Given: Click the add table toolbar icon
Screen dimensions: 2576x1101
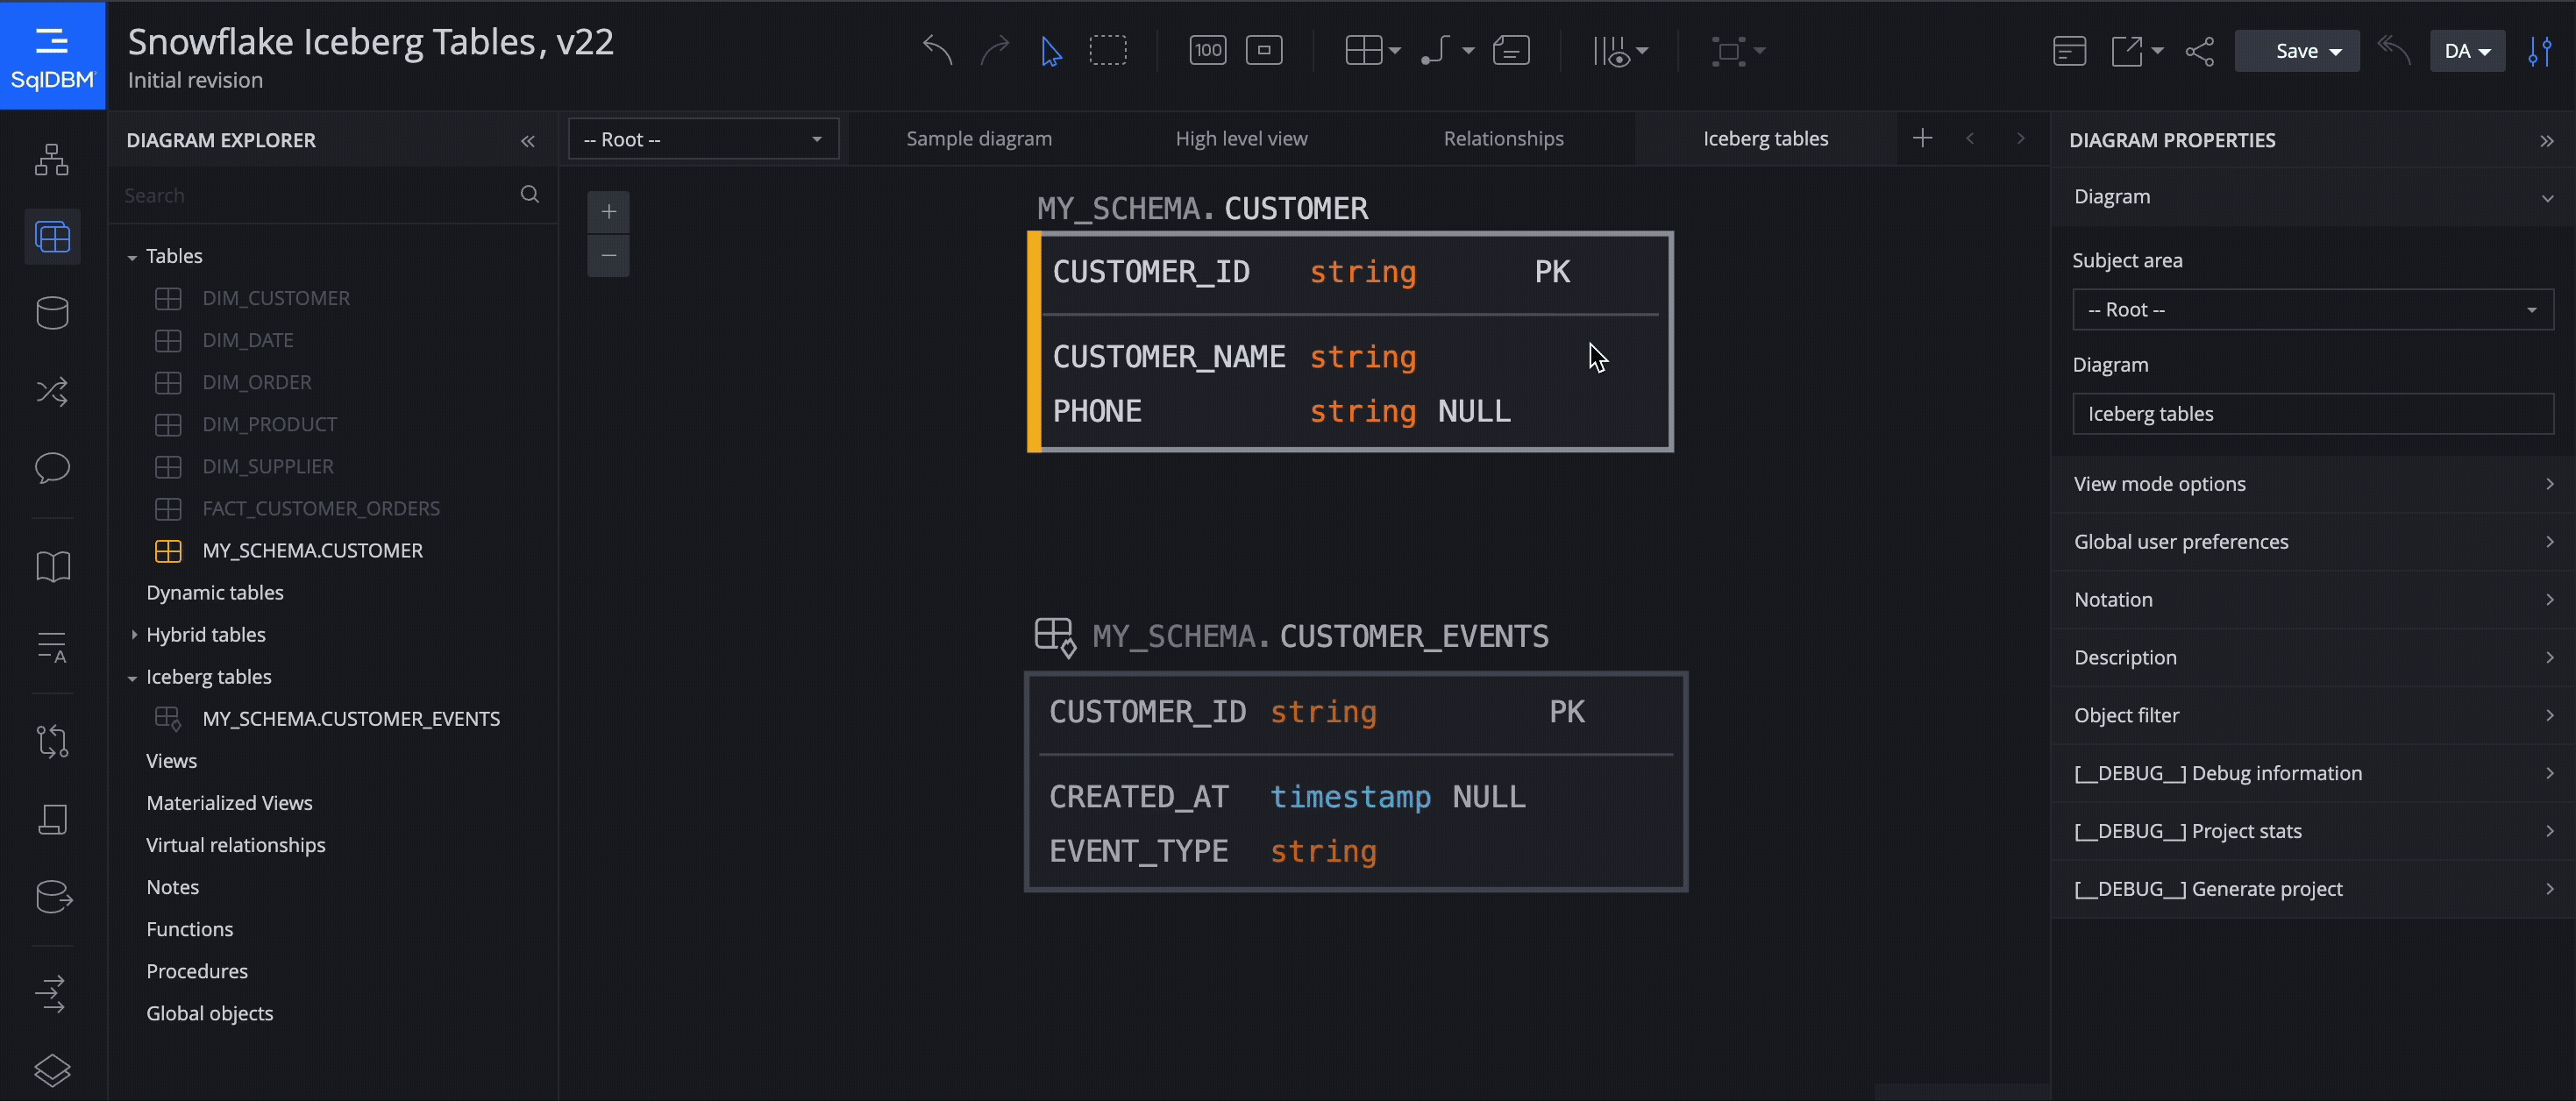Looking at the screenshot, I should 1364,50.
